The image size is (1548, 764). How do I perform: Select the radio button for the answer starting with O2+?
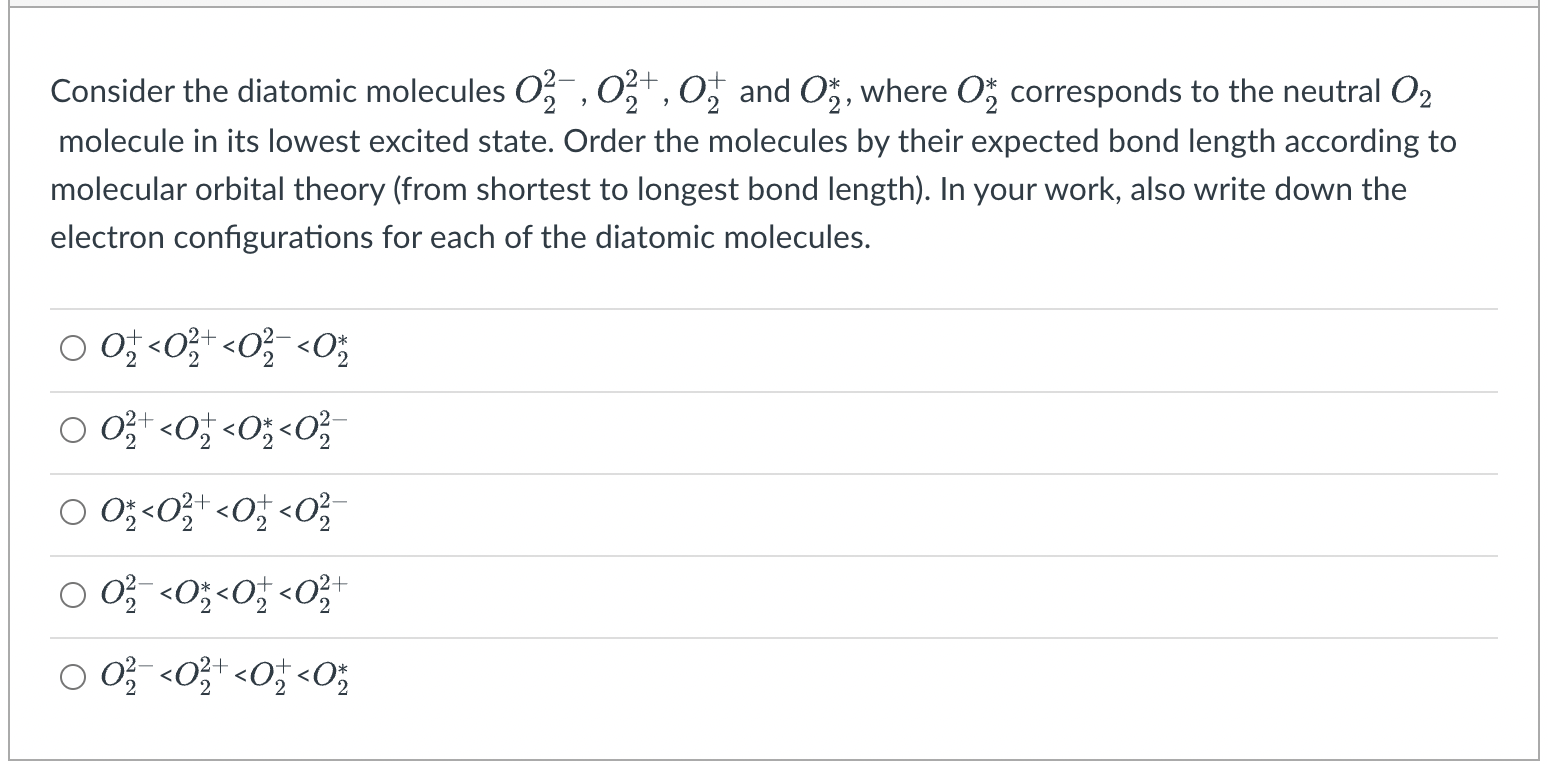pos(72,350)
